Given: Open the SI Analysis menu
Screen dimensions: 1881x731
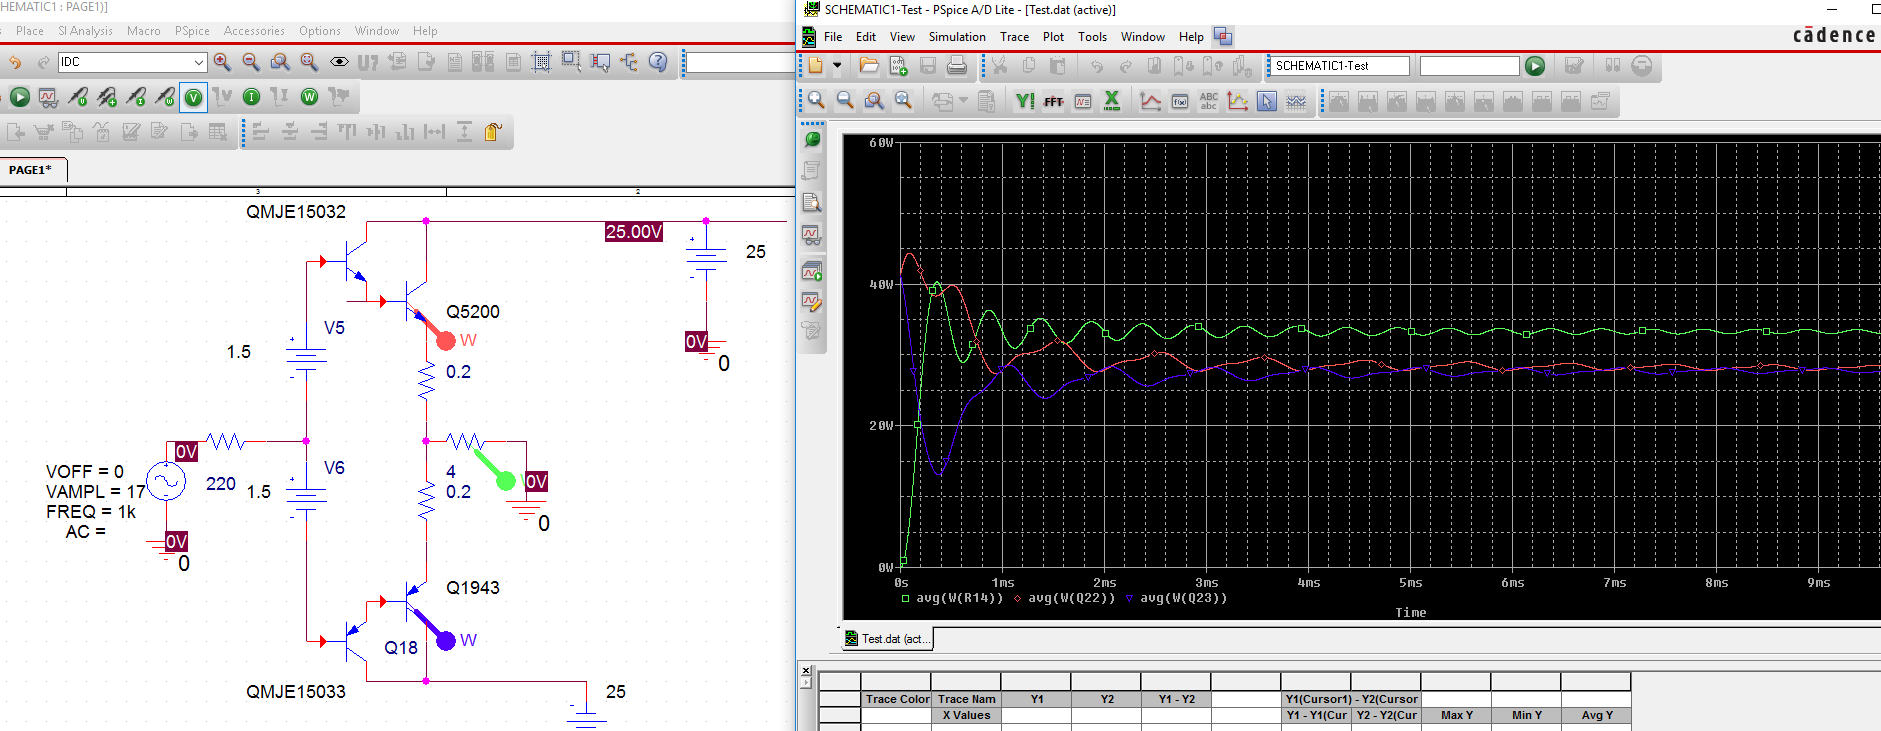Looking at the screenshot, I should tap(85, 31).
